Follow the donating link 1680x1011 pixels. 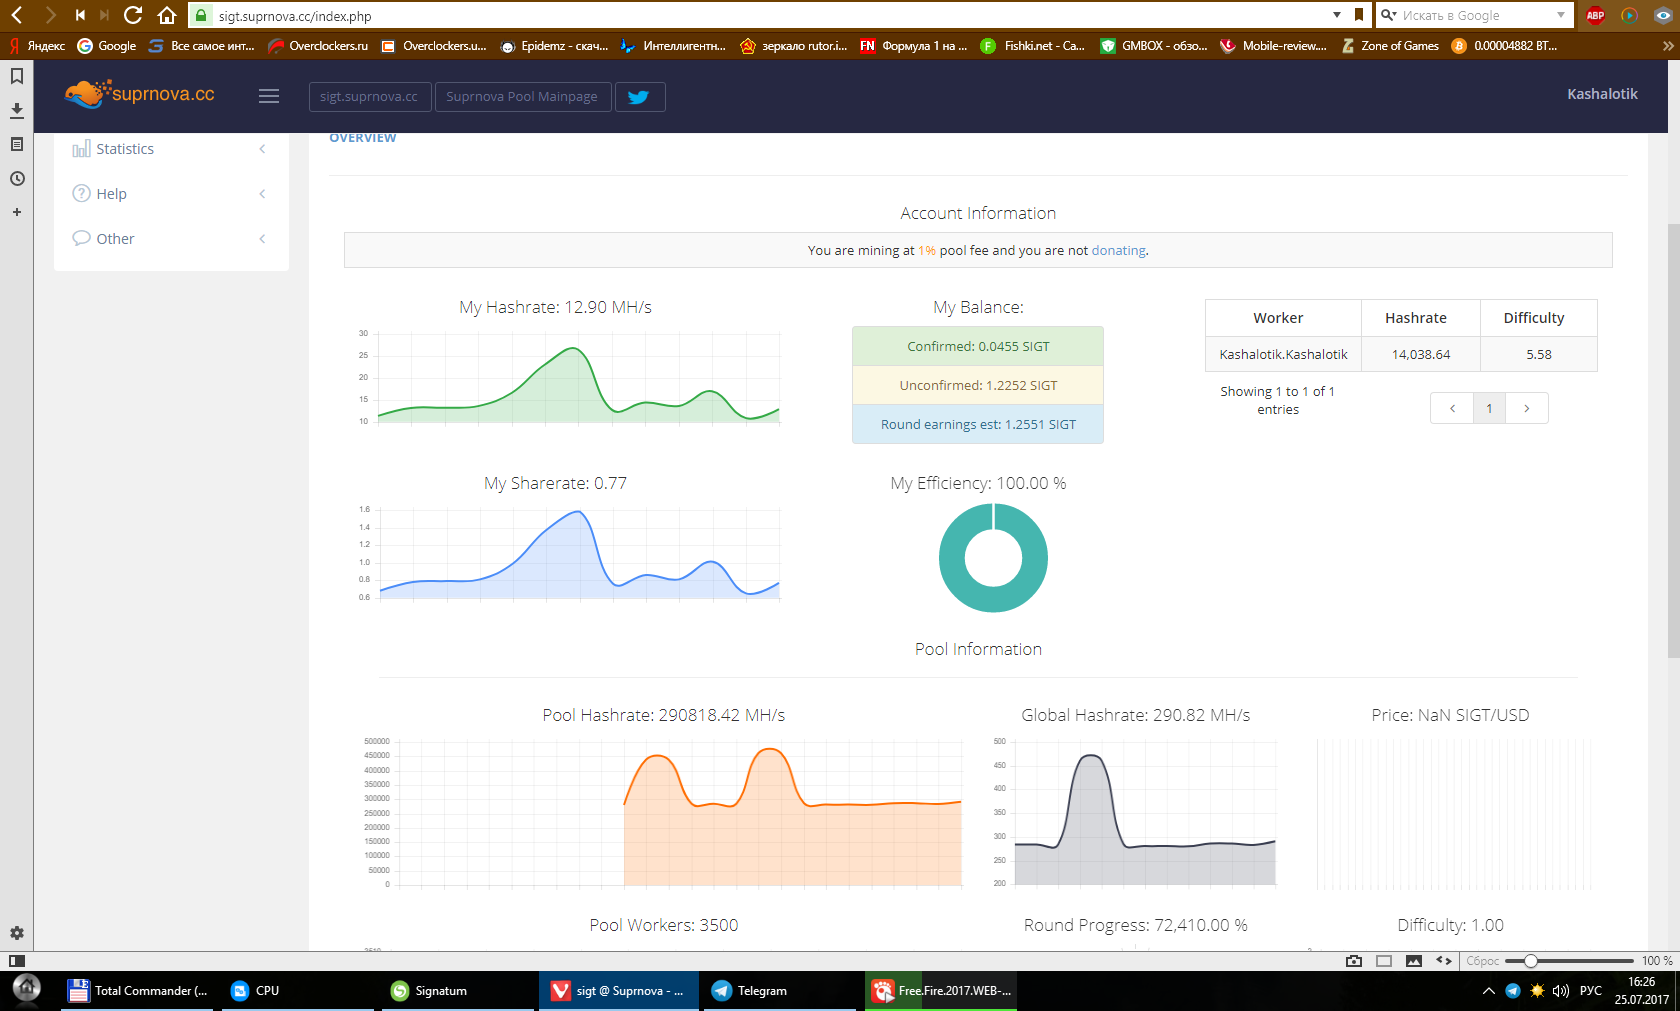tap(1118, 251)
